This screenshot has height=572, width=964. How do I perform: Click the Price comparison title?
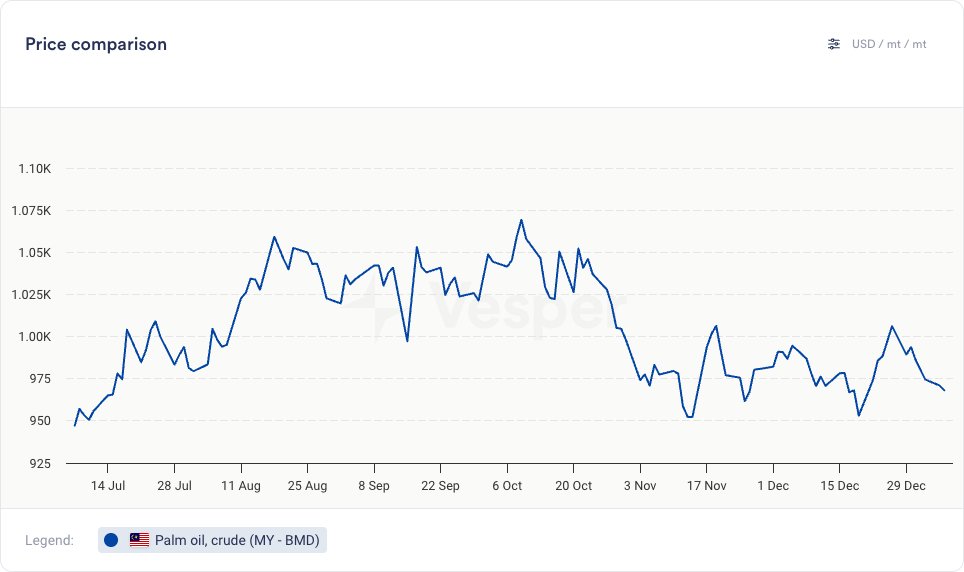[96, 44]
